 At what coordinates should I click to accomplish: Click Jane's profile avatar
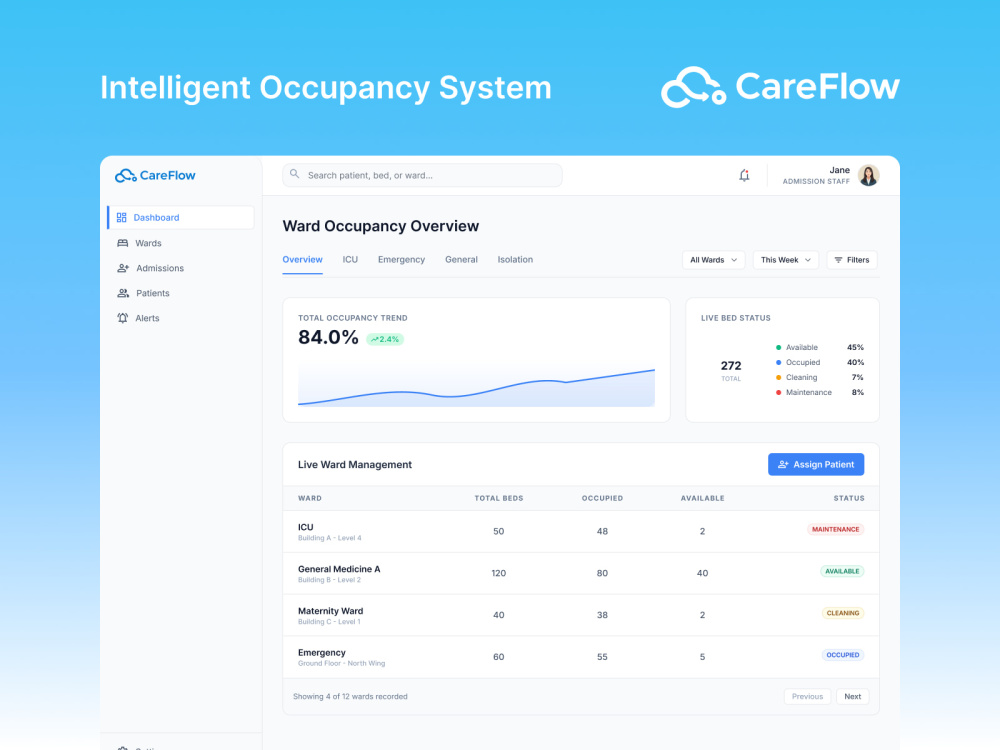tap(868, 175)
